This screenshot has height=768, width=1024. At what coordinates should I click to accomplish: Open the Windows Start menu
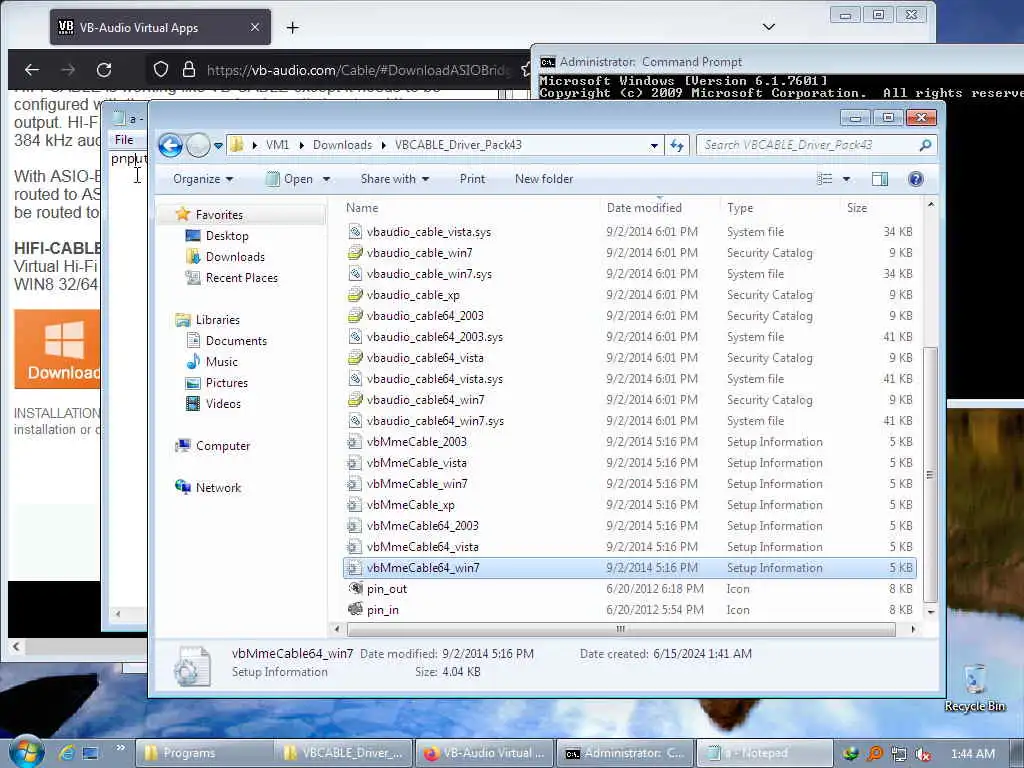25,752
